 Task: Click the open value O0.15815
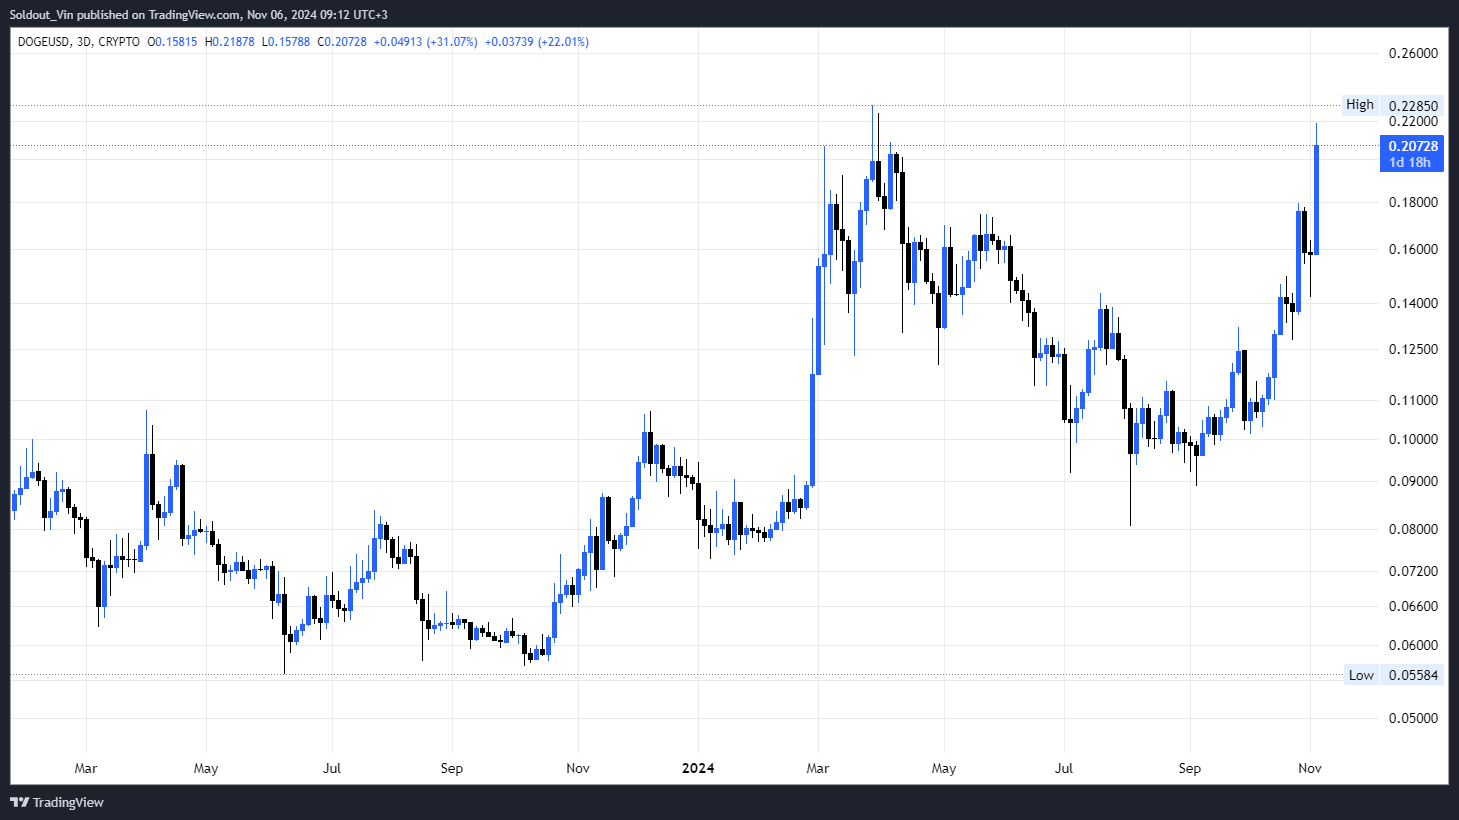click(172, 42)
